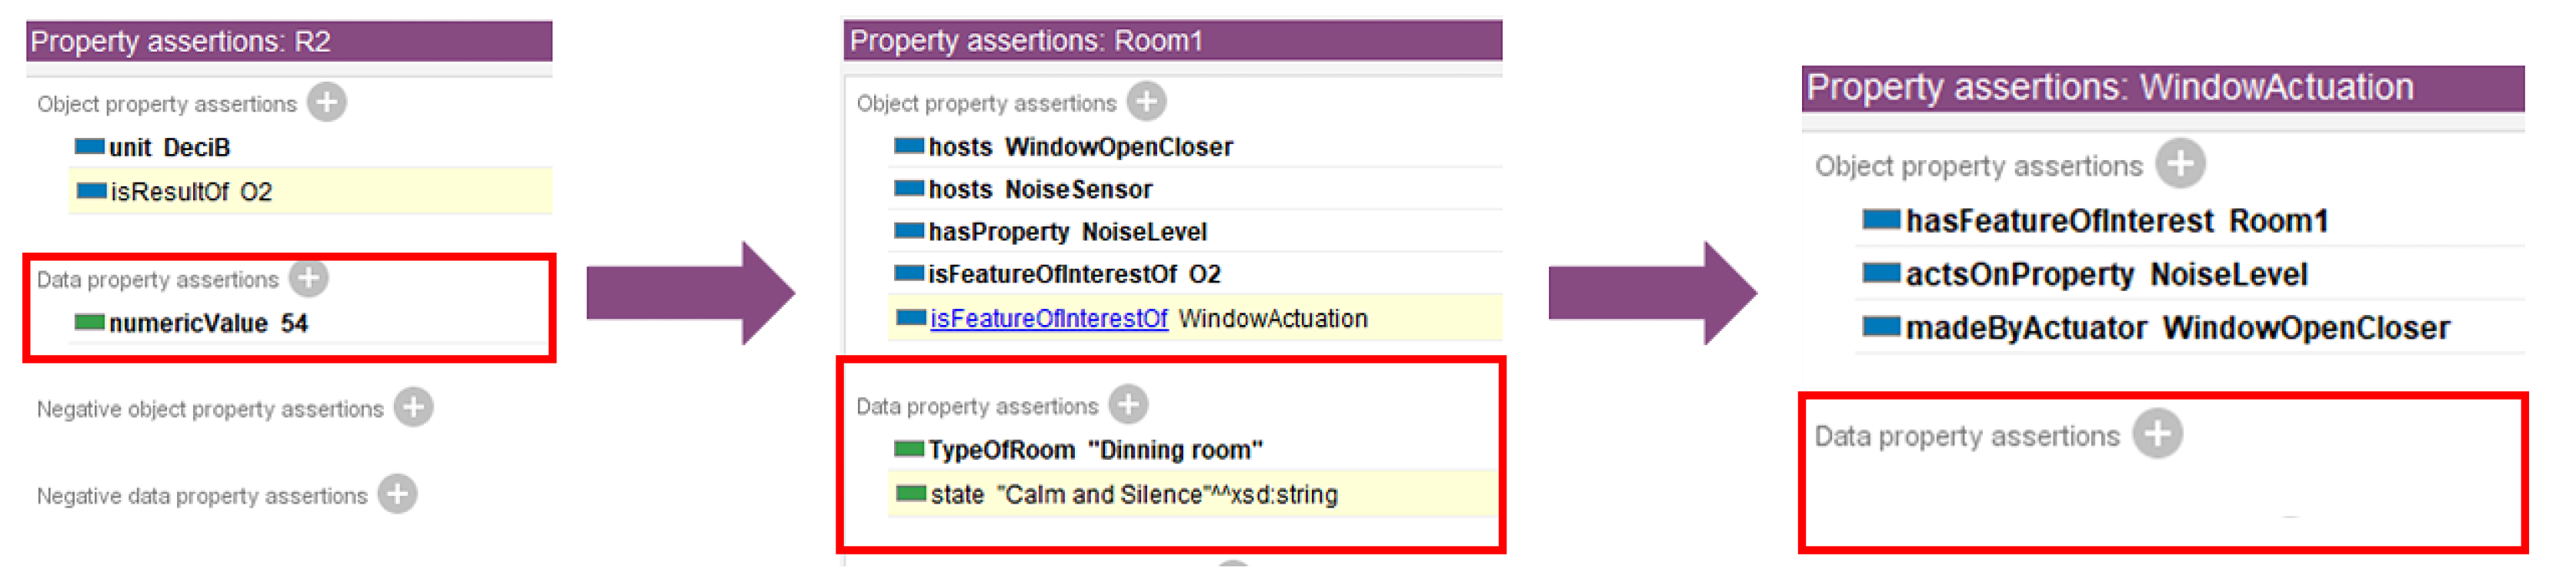Image resolution: width=2576 pixels, height=586 pixels.
Task: Select the isResultOf O2 assertion
Action: pyautogui.click(x=190, y=192)
